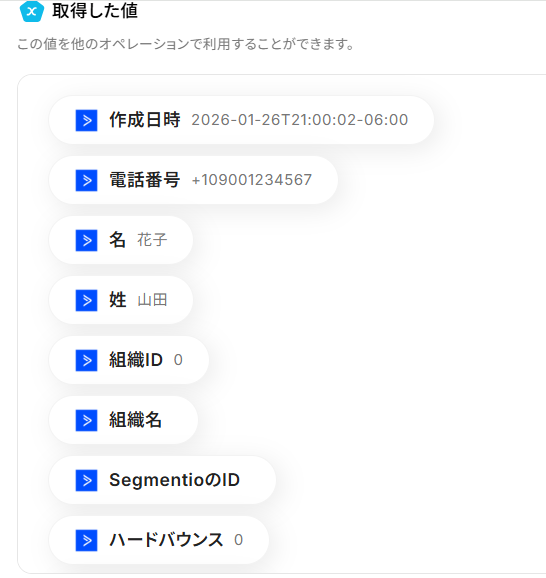Select the 作成日時 label text
The height and width of the screenshot is (578, 546).
(145, 120)
